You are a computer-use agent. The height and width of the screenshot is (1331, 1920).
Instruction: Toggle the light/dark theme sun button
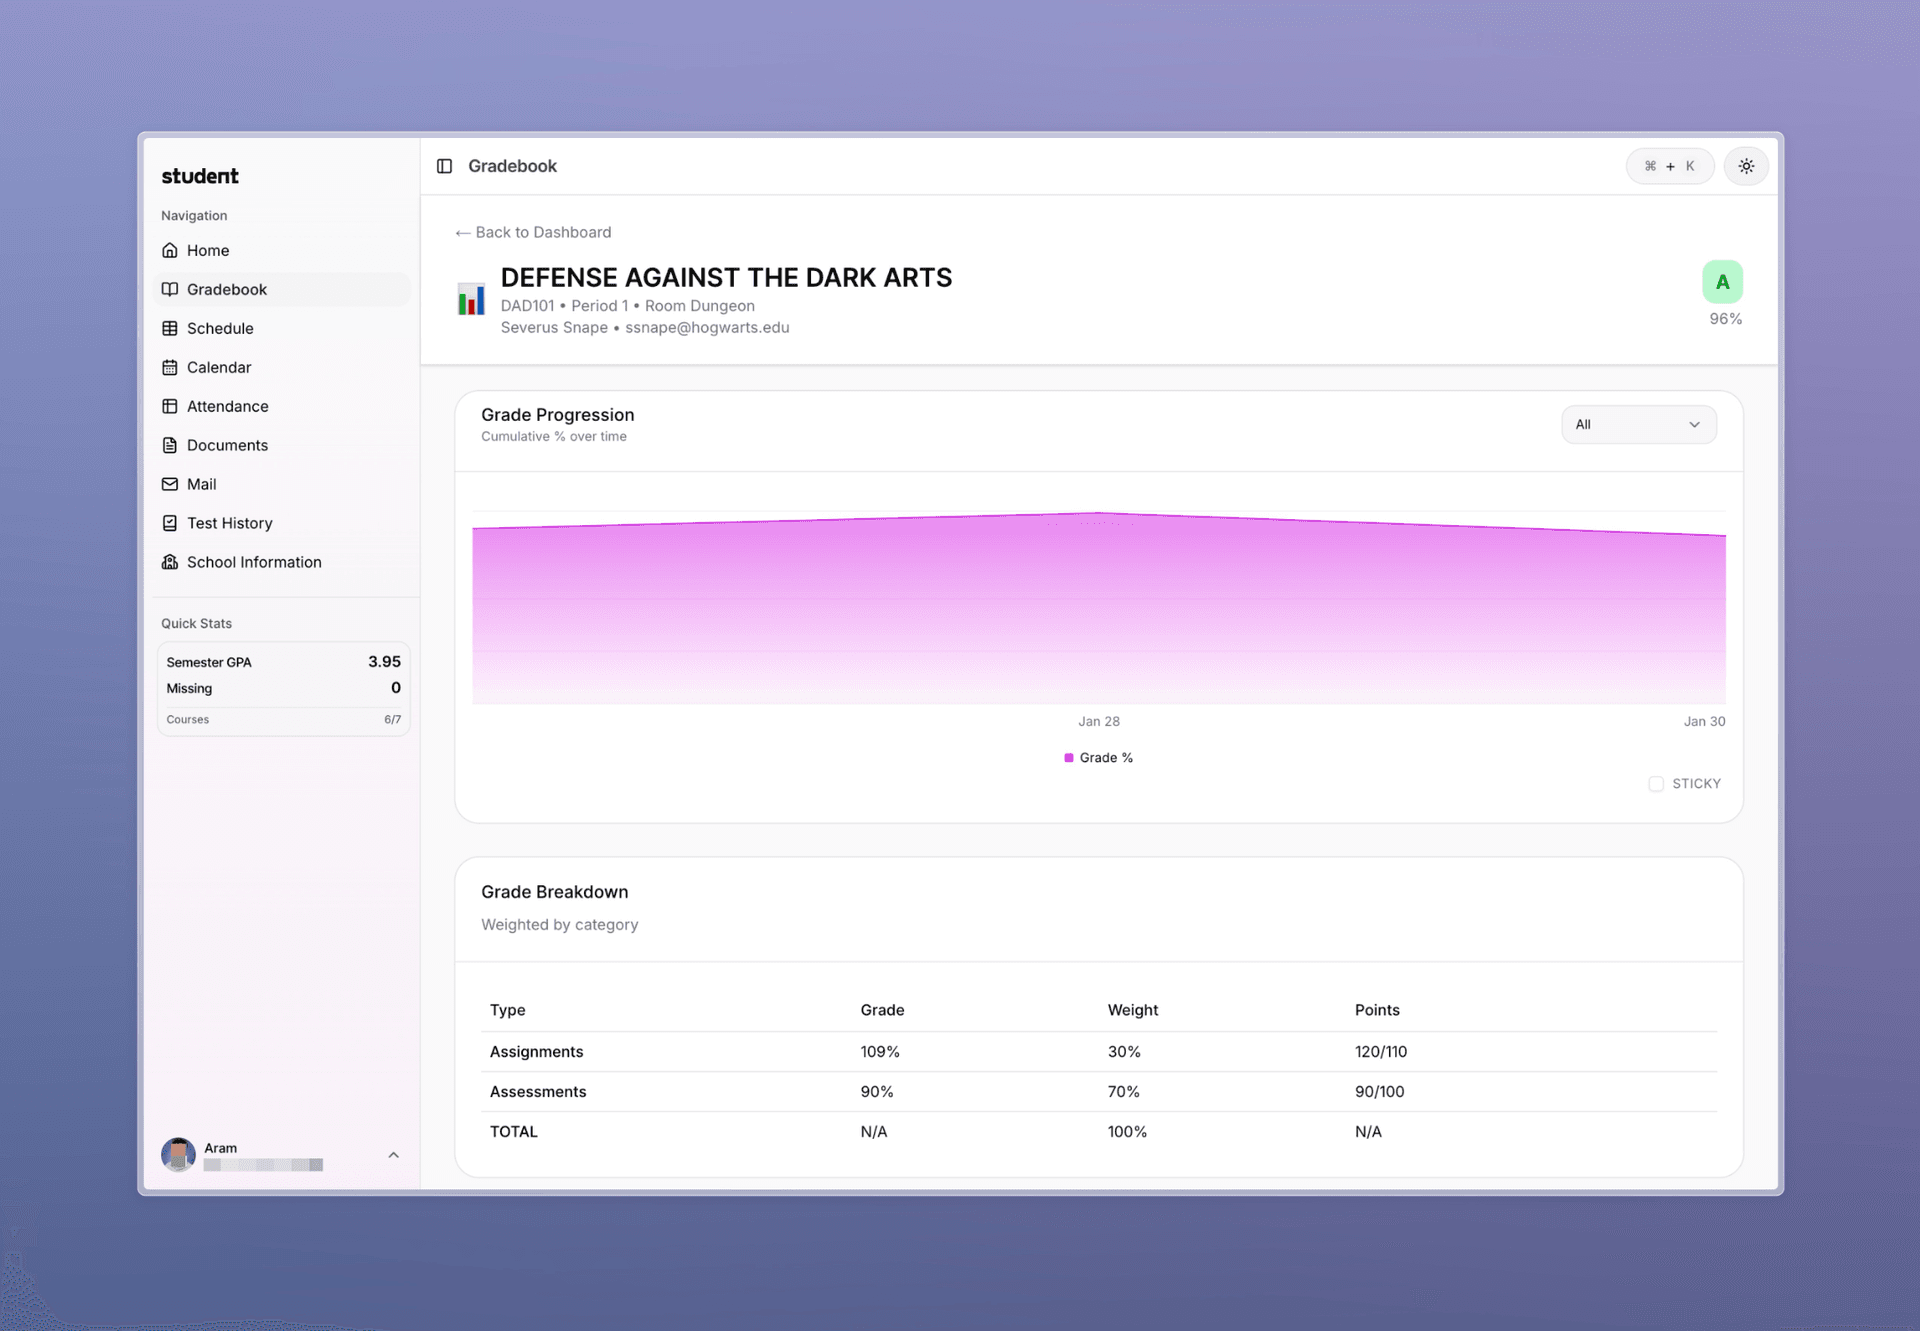tap(1746, 166)
